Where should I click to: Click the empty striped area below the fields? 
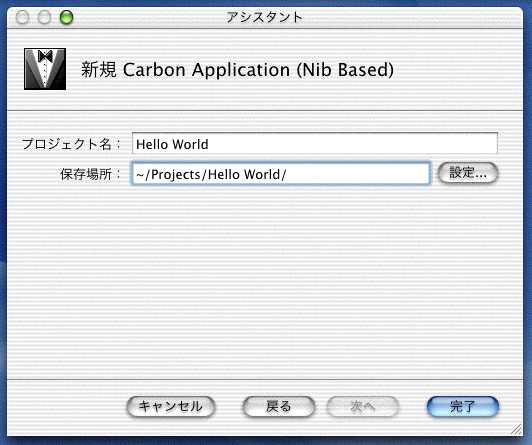(x=265, y=282)
